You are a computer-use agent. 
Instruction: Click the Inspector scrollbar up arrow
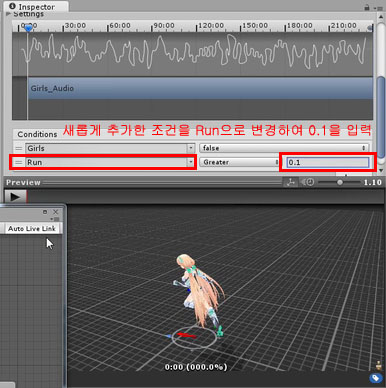[381, 18]
